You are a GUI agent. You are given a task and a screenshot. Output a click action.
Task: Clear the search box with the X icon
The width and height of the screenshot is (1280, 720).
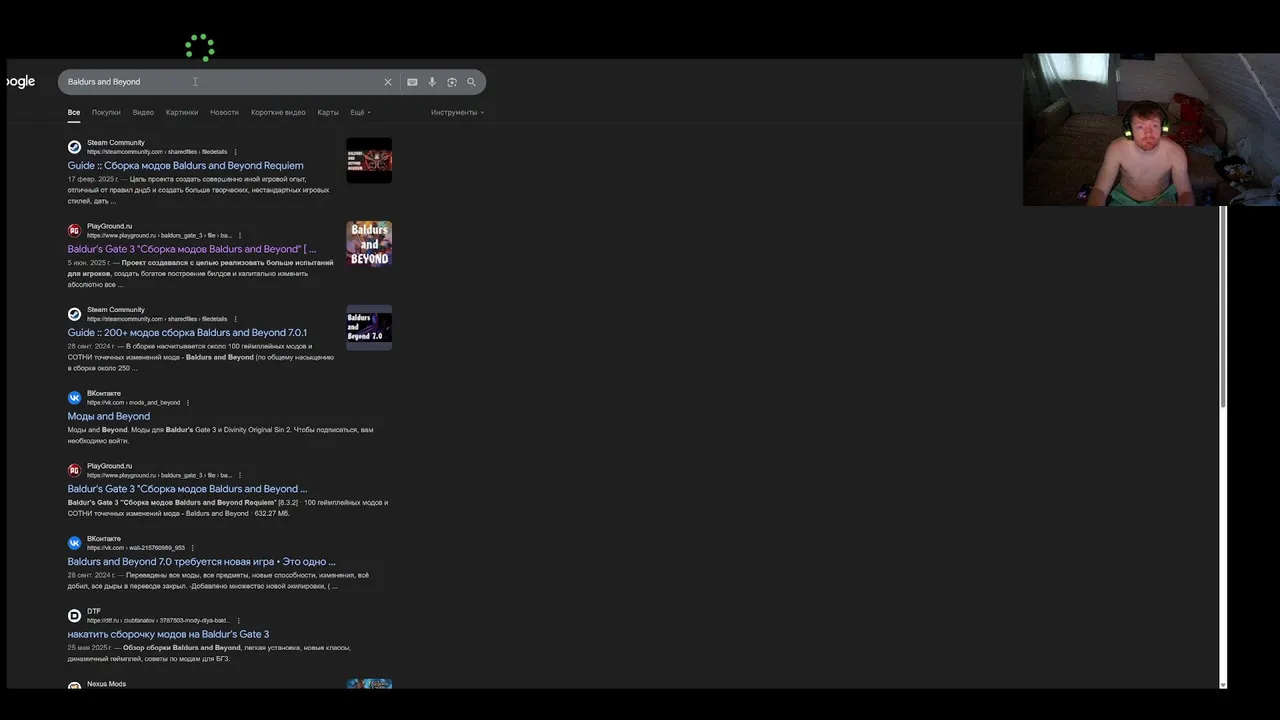[388, 82]
